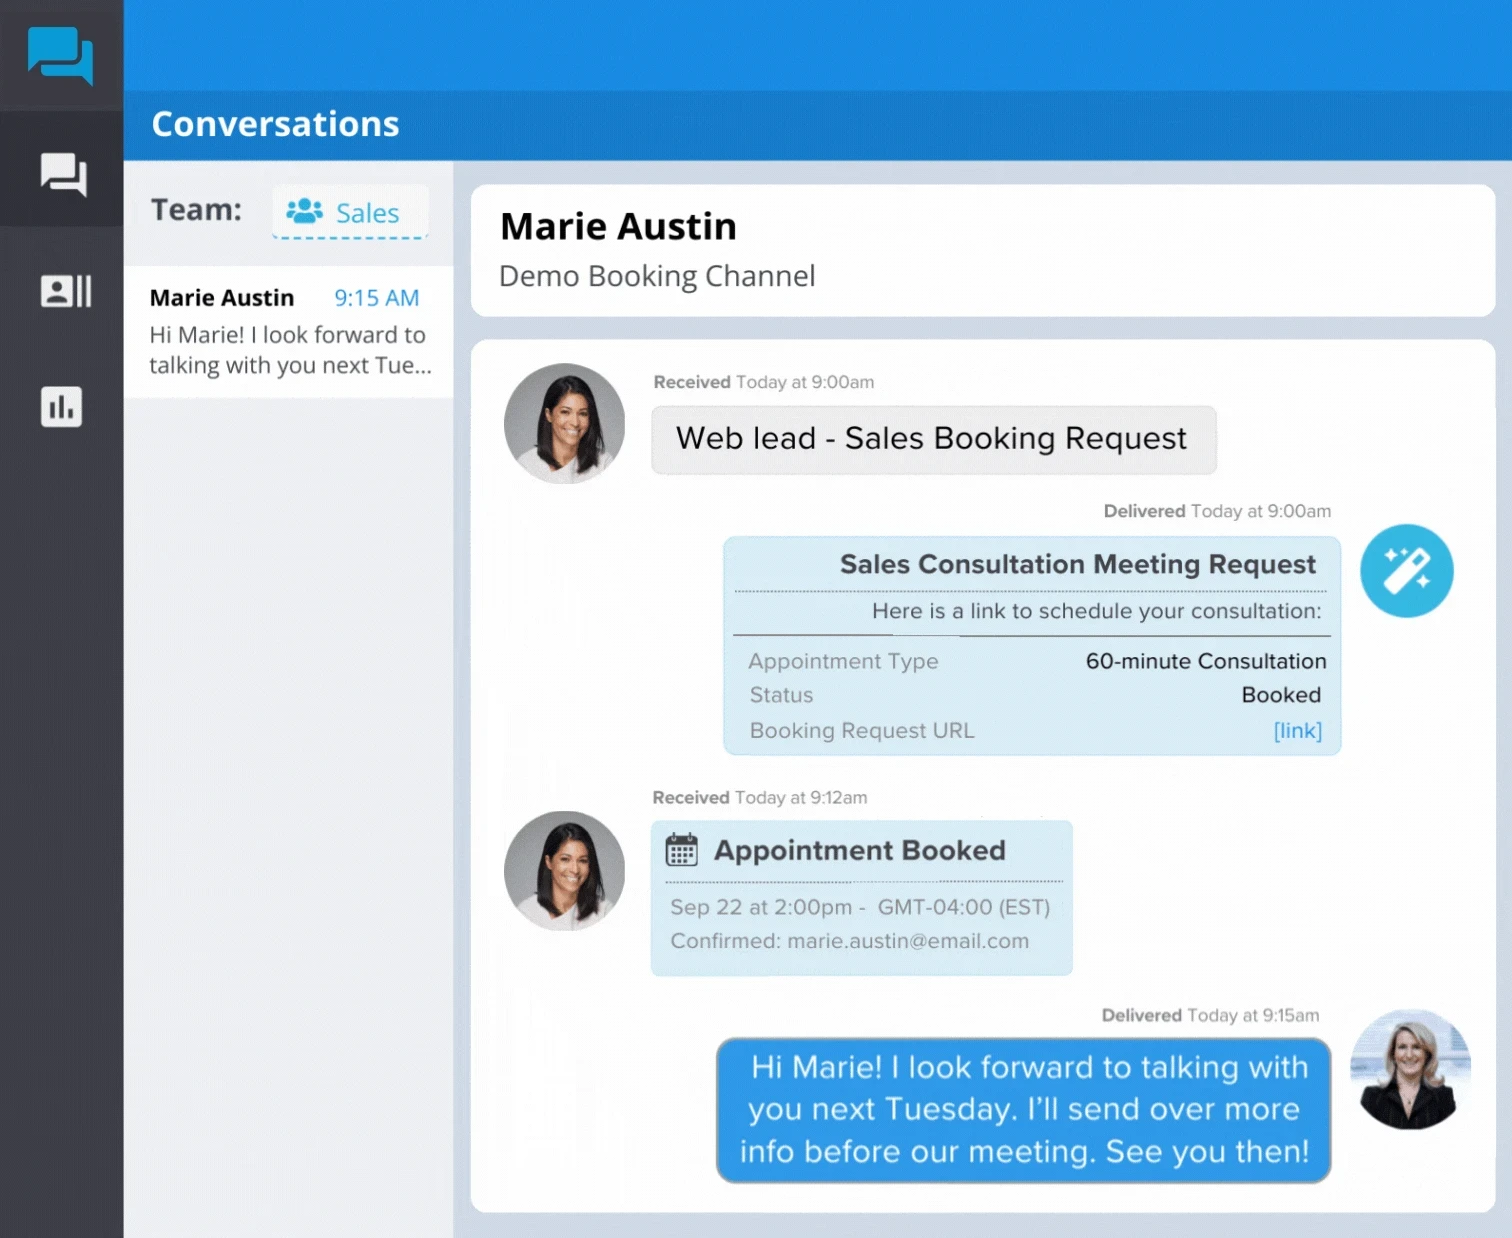This screenshot has height=1238, width=1512.
Task: Click the Booking Request URL label
Action: point(862,731)
